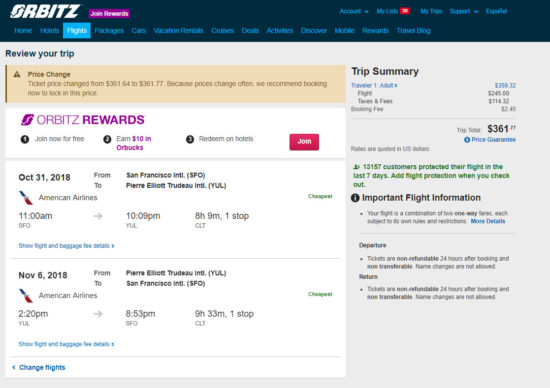Viewport: 550px width, 388px height.
Task: Select the Cruises navigation tab
Action: coord(222,31)
